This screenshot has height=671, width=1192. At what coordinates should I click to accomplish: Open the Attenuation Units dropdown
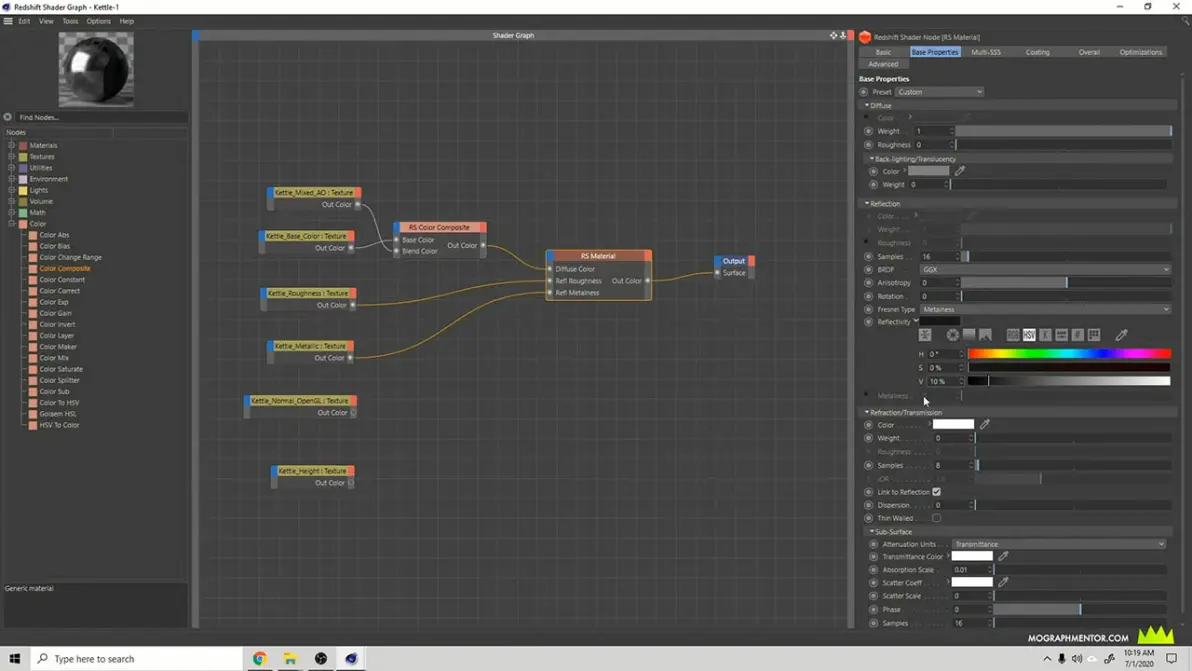(x=1058, y=544)
